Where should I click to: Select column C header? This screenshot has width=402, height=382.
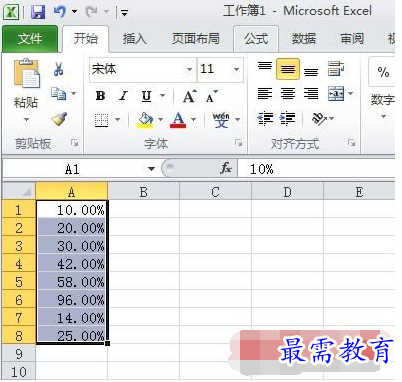click(215, 192)
